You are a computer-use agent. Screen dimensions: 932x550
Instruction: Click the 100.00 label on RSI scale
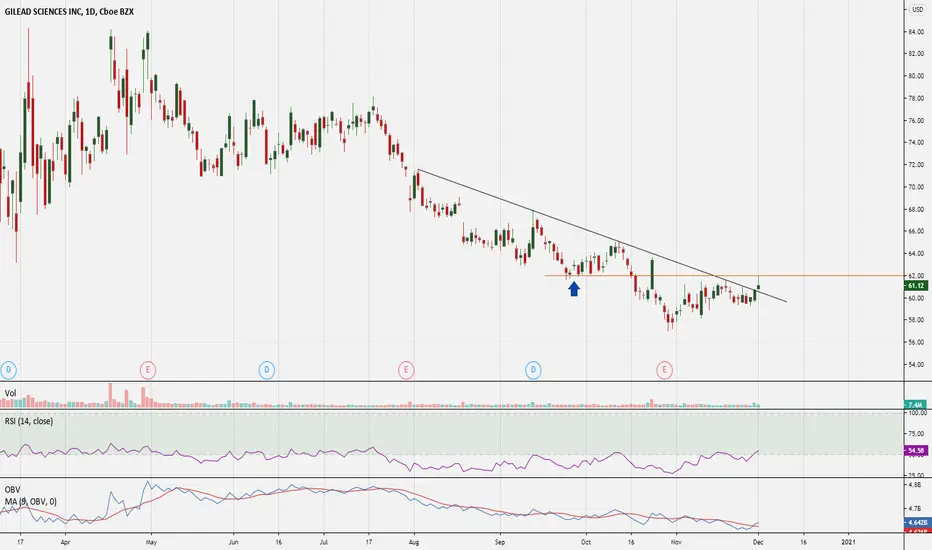coord(917,413)
